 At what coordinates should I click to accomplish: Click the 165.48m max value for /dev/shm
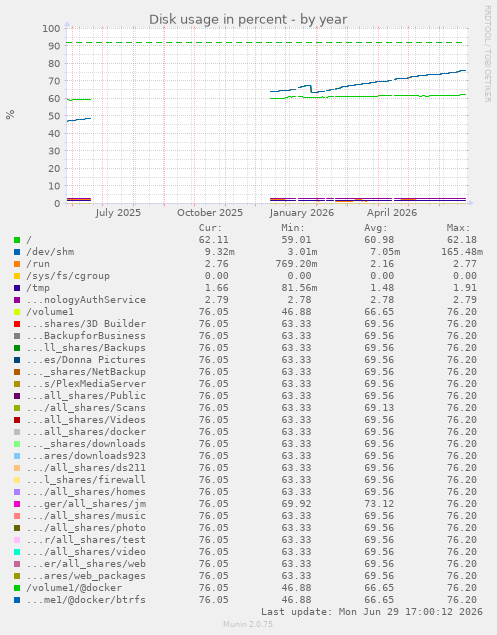pyautogui.click(x=462, y=252)
